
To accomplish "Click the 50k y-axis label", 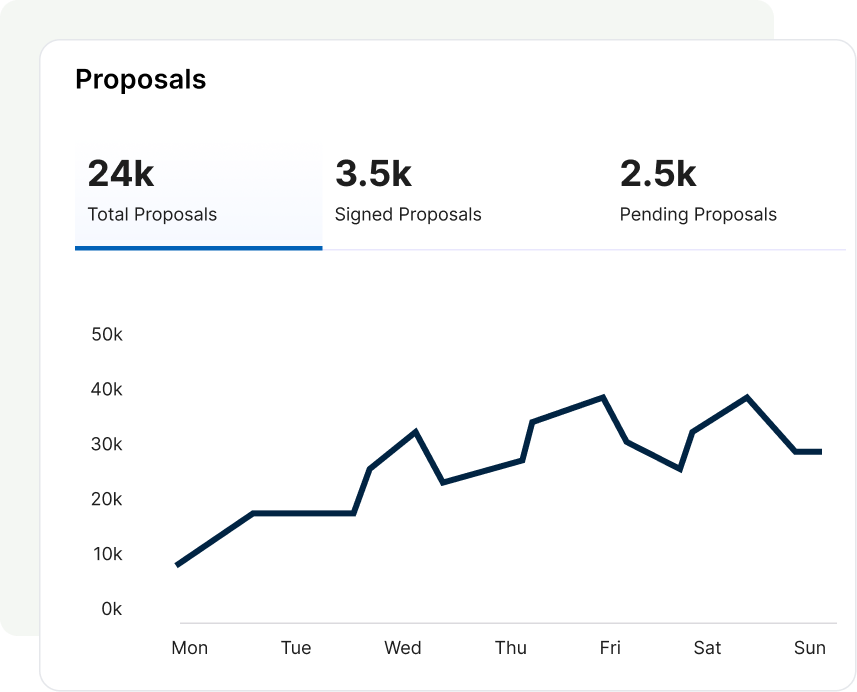I will pyautogui.click(x=106, y=334).
